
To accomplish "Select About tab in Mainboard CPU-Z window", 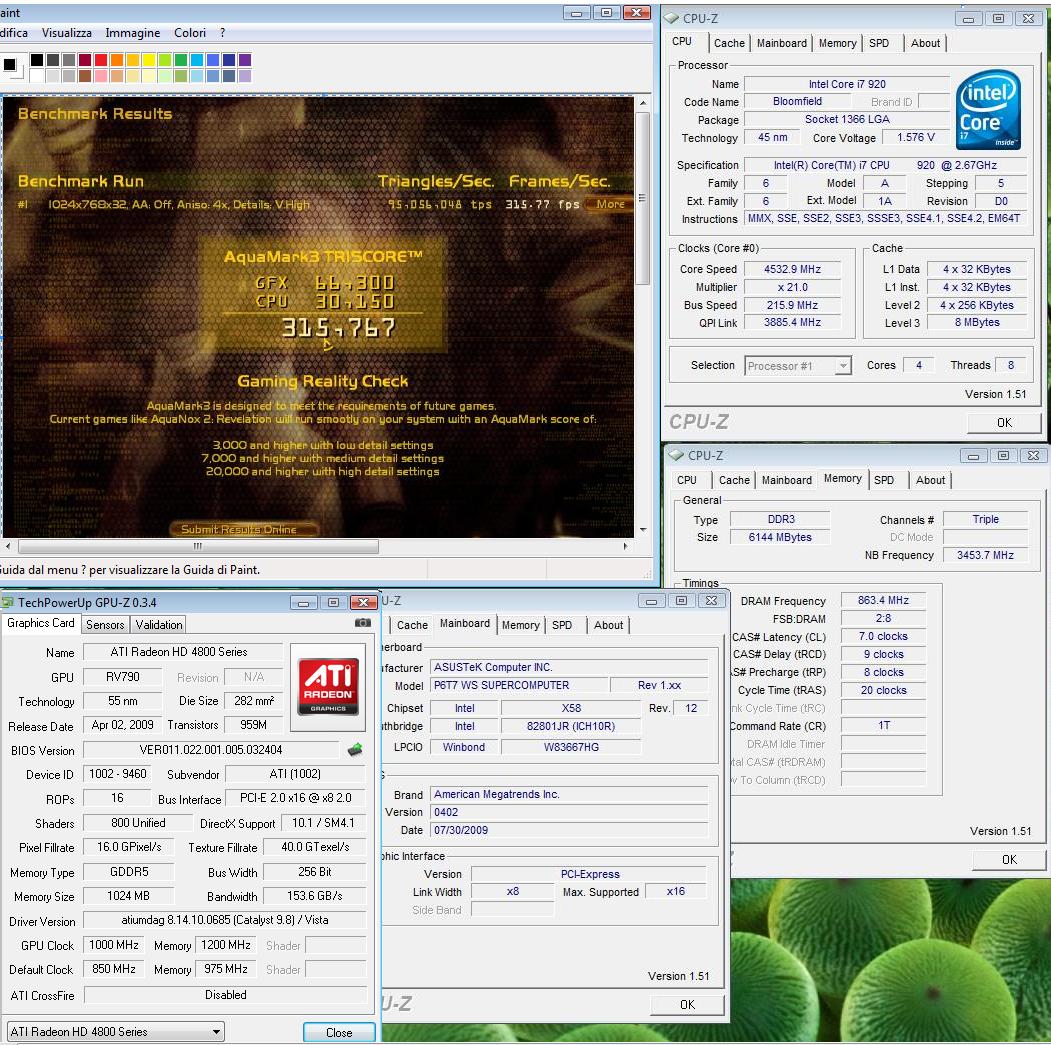I will pos(608,625).
